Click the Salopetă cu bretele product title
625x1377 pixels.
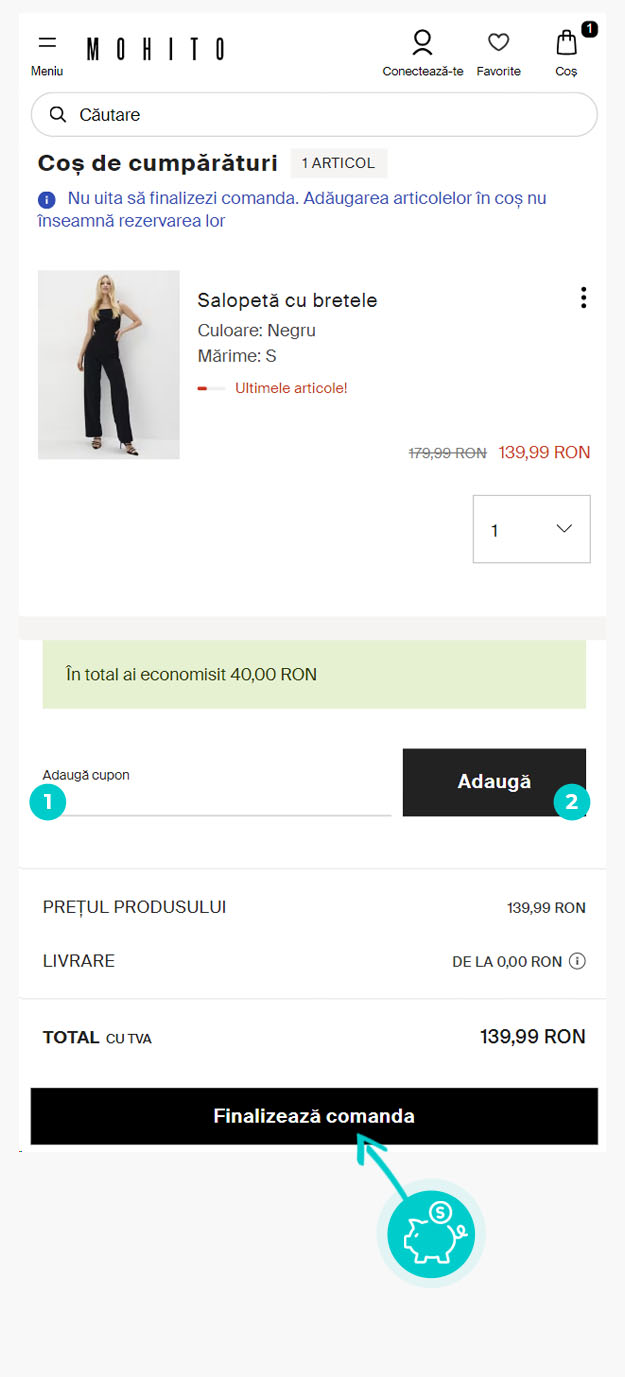click(x=287, y=300)
